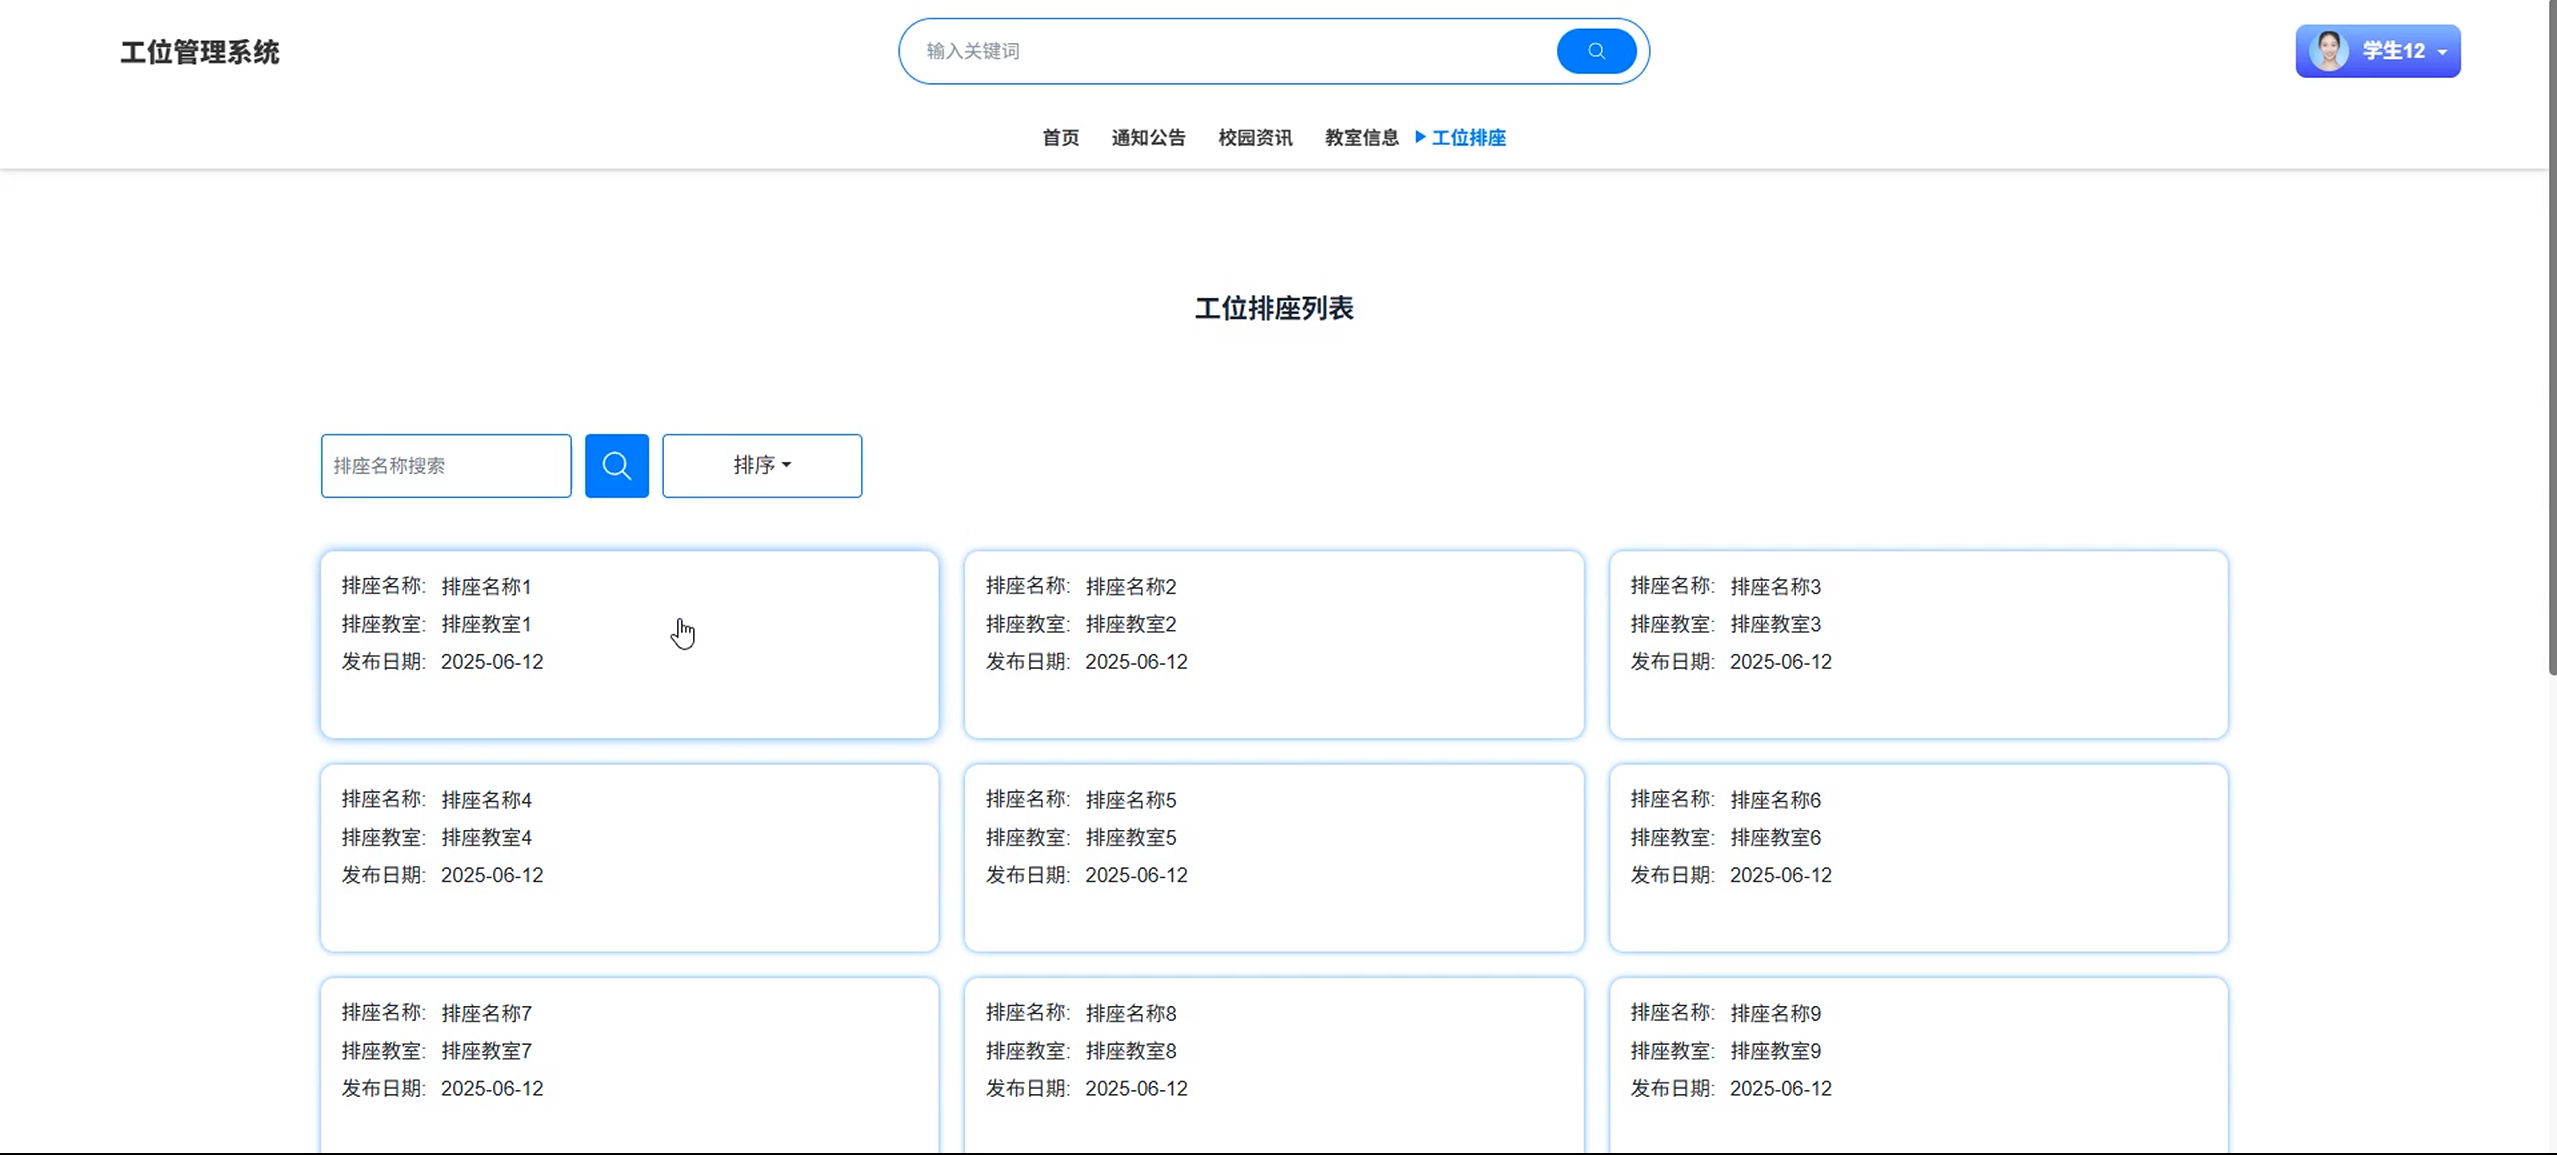View details of 排座名称5 card
This screenshot has height=1155, width=2557.
(1273, 857)
